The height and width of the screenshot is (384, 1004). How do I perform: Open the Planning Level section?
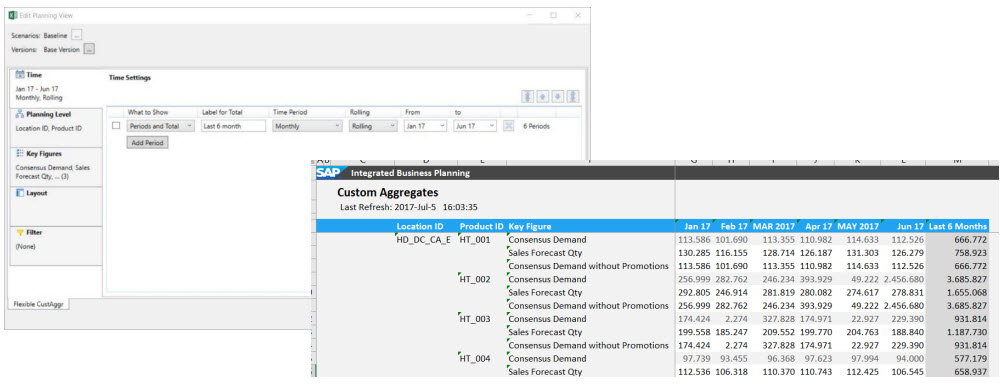(x=56, y=127)
